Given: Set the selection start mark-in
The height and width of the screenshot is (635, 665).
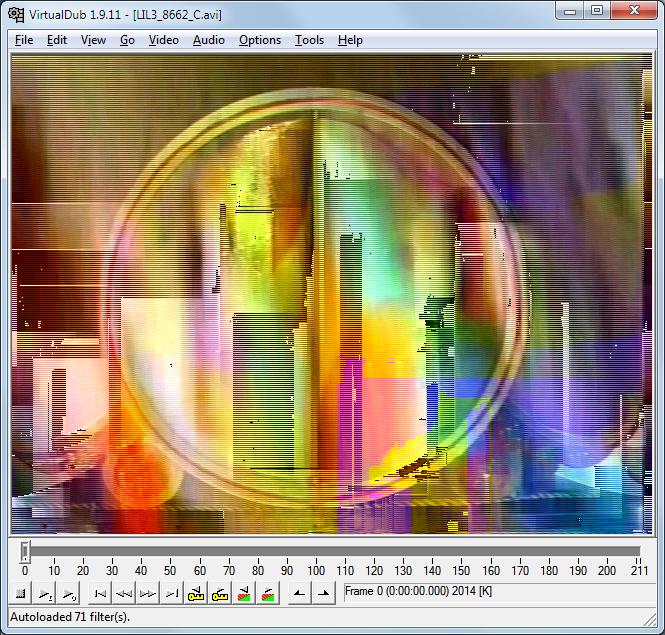Looking at the screenshot, I should coord(299,593).
